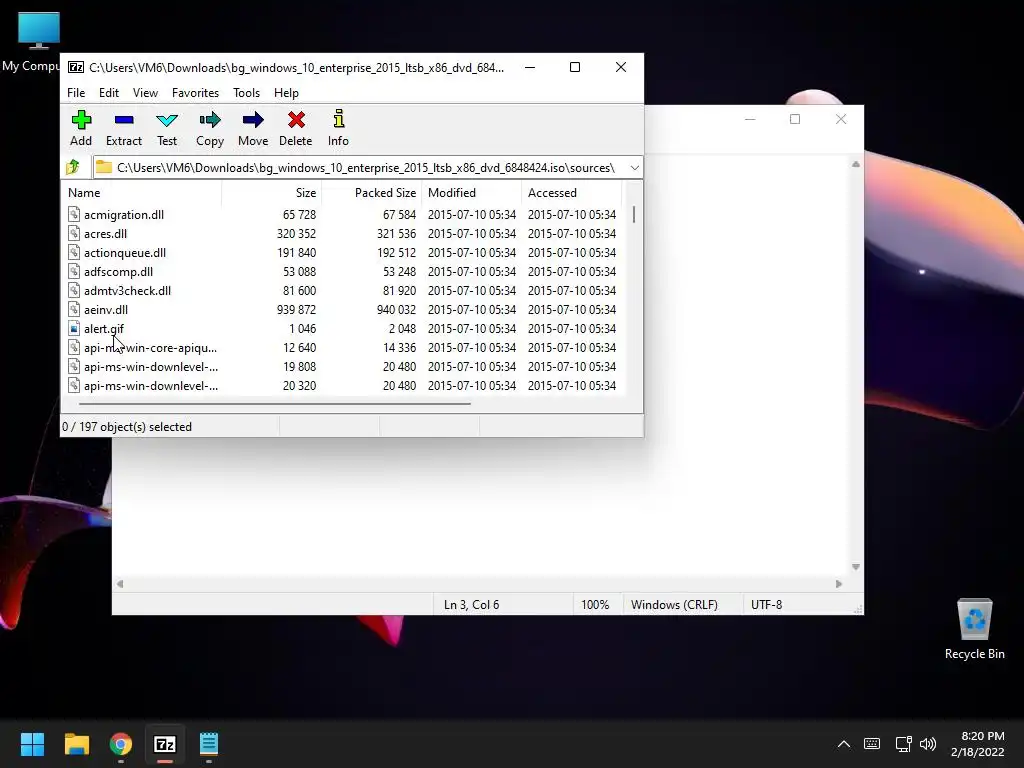Select the api-ms-win-core-apiqu... file row
This screenshot has width=1024, height=768.
tap(342, 347)
